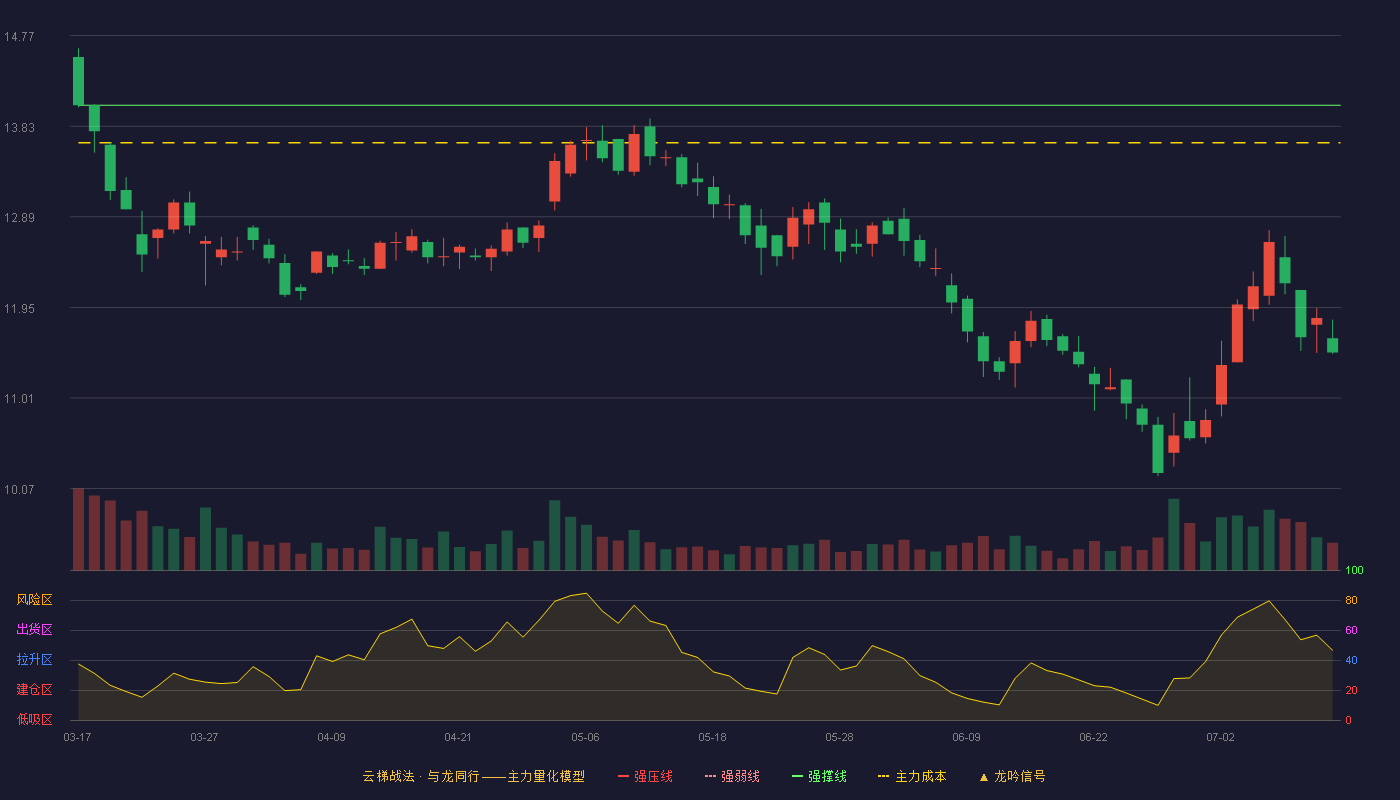Click the pink dashed icon beside 强弱线
Image resolution: width=1400 pixels, height=800 pixels.
point(710,777)
